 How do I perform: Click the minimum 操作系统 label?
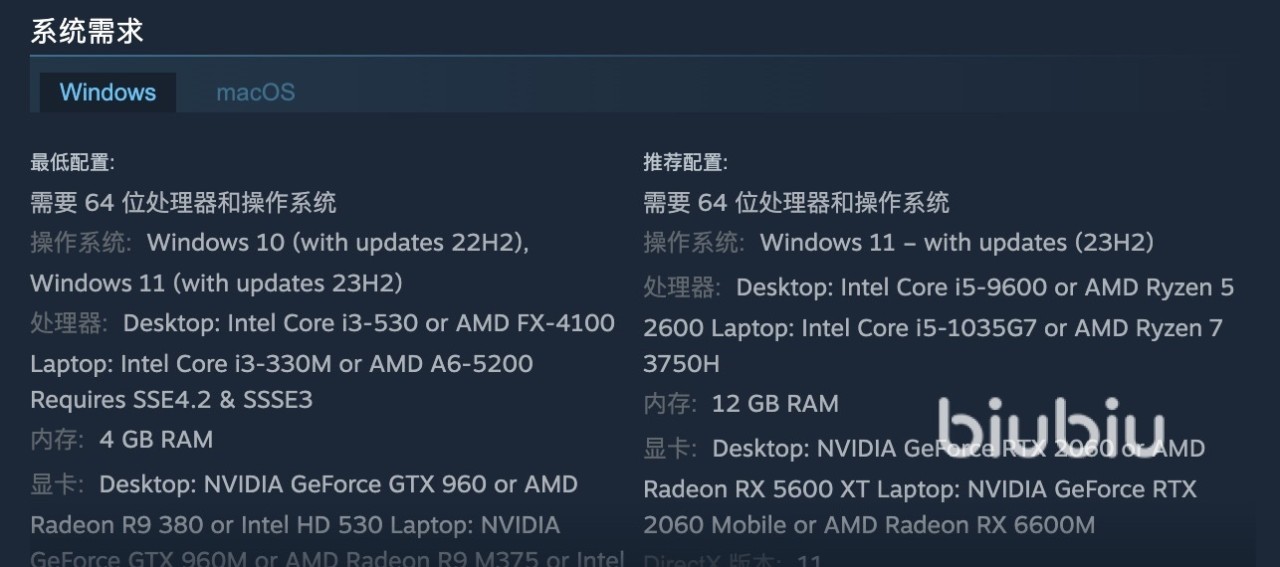(81, 243)
